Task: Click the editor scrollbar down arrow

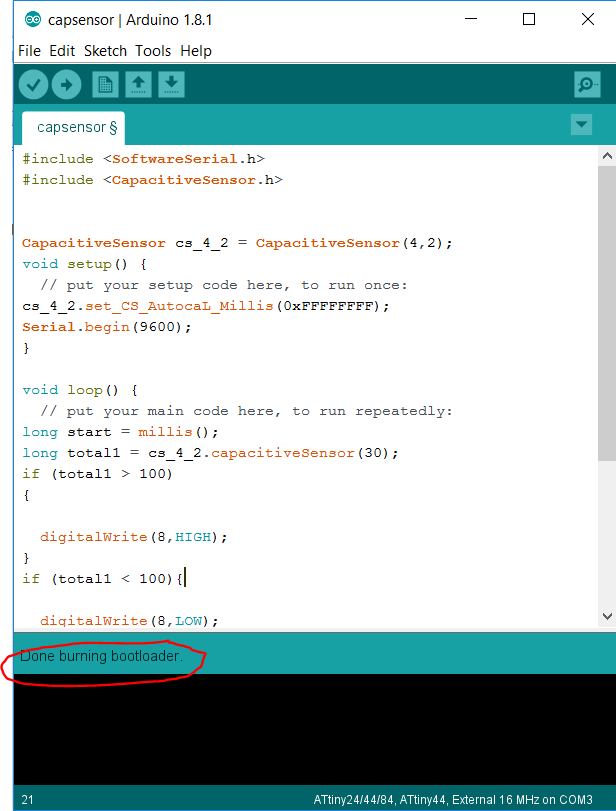Action: [x=607, y=616]
